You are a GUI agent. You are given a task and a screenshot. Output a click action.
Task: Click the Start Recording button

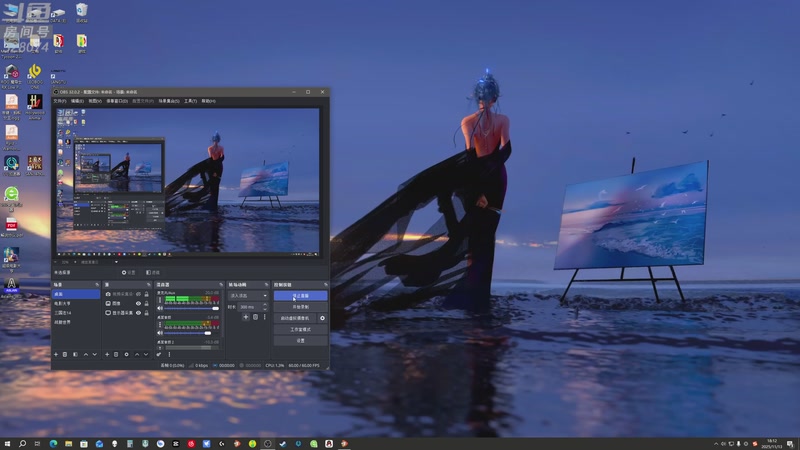click(x=301, y=307)
